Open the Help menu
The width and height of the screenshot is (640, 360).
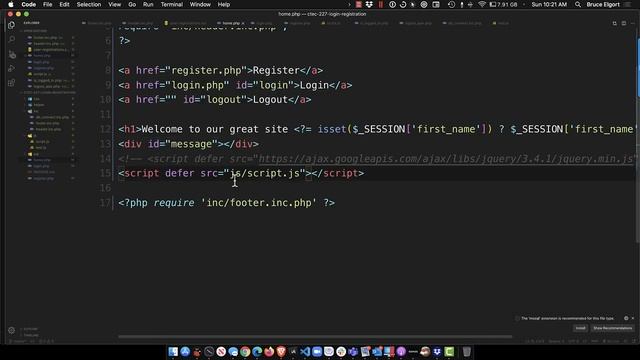224,4
